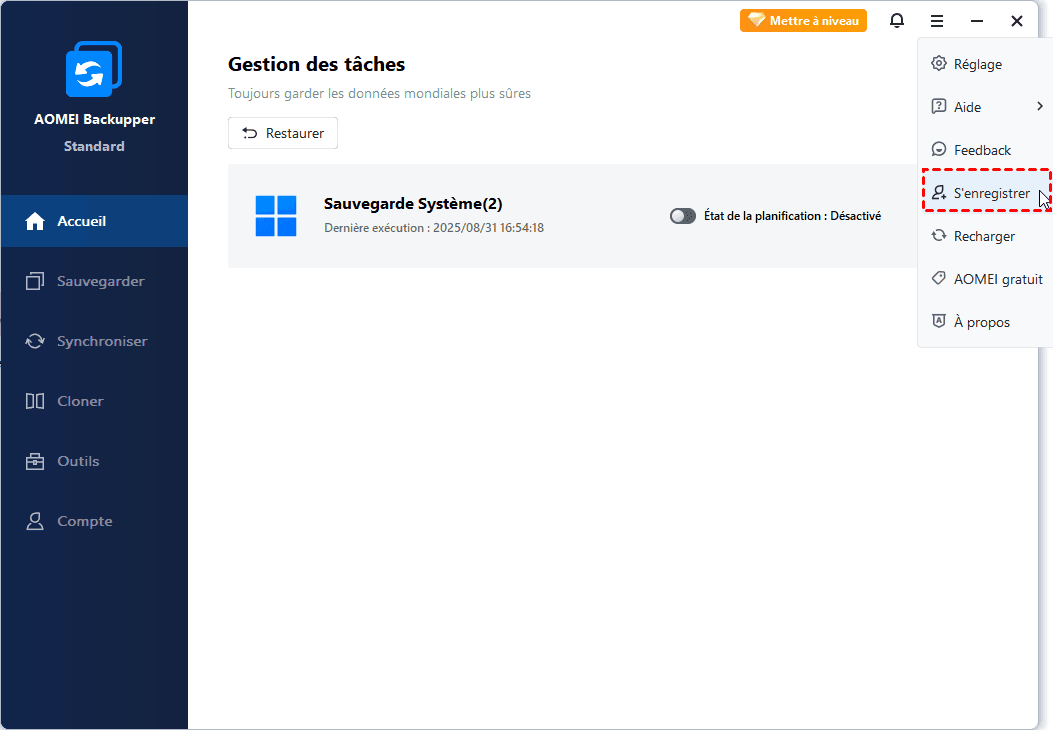Click the Windows logo of Sauvegarde Système(2)
The height and width of the screenshot is (730, 1053).
click(276, 216)
